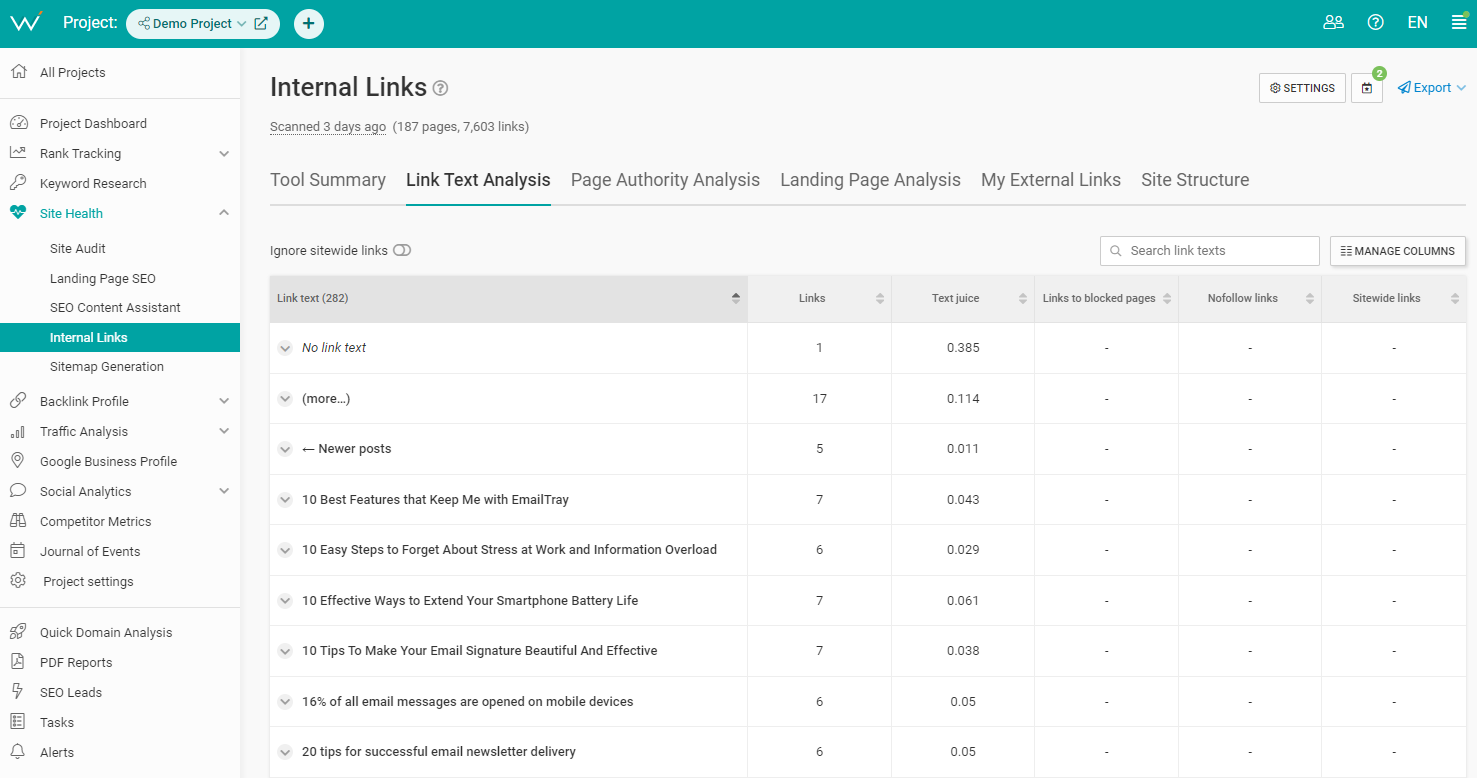Click the SETTINGS button
The width and height of the screenshot is (1477, 778).
[1302, 88]
